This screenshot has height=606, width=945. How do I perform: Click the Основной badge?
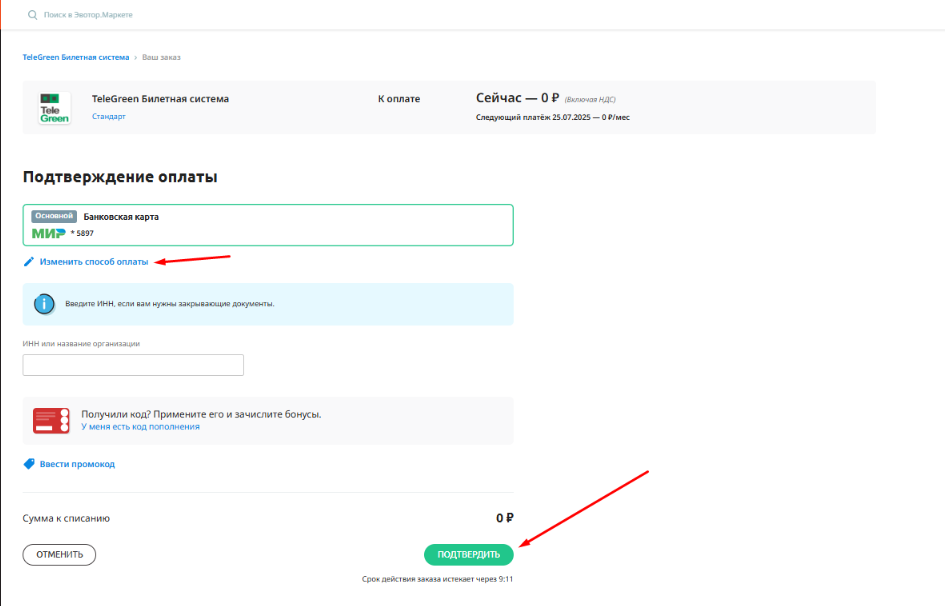[x=54, y=216]
